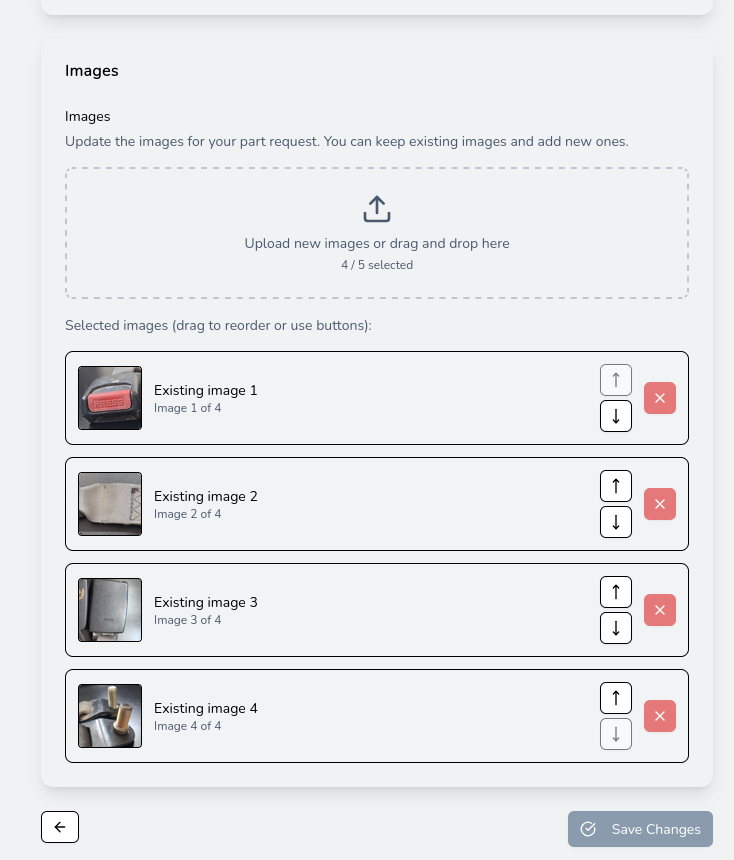Click the Save Changes button
This screenshot has width=734, height=860.
640,829
